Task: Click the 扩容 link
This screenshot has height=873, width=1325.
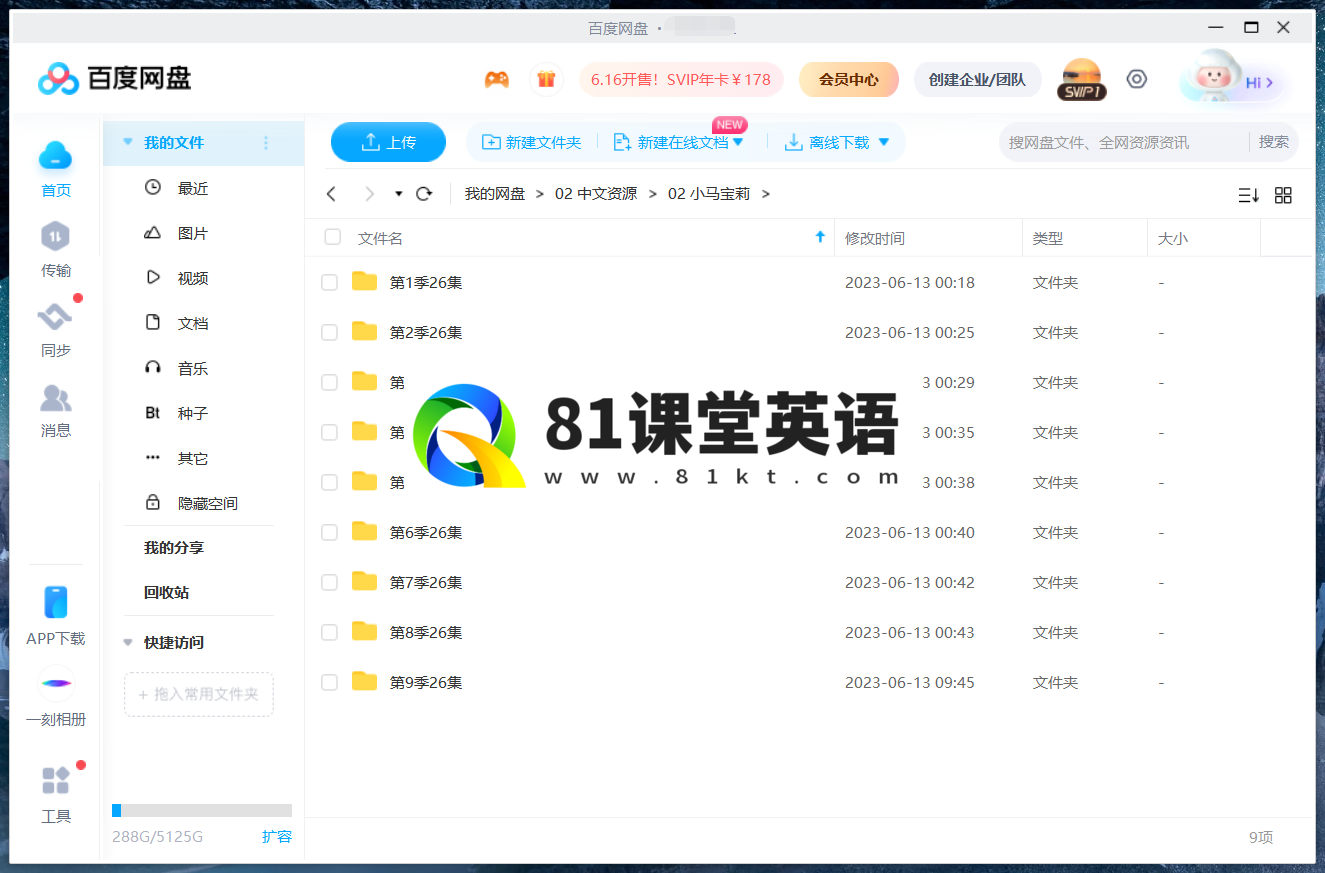Action: coord(277,836)
